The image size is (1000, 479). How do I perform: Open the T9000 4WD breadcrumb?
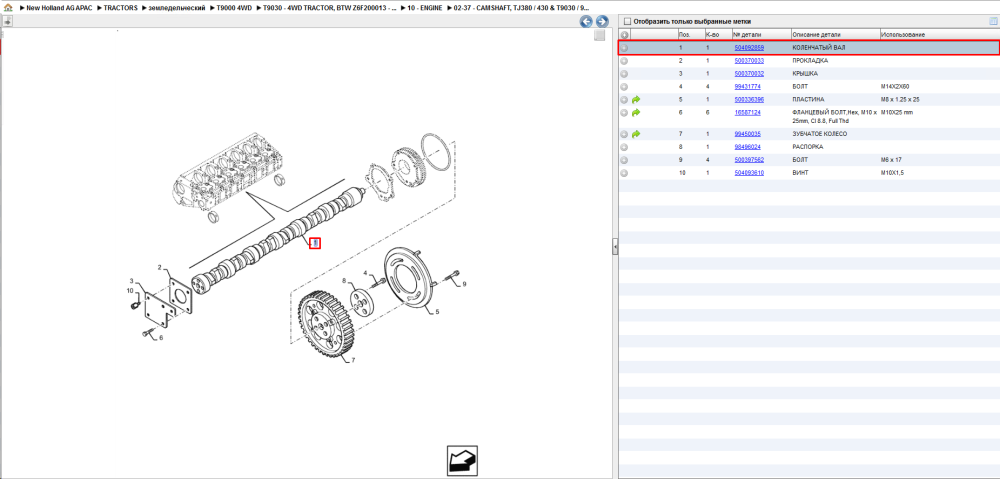click(x=233, y=8)
